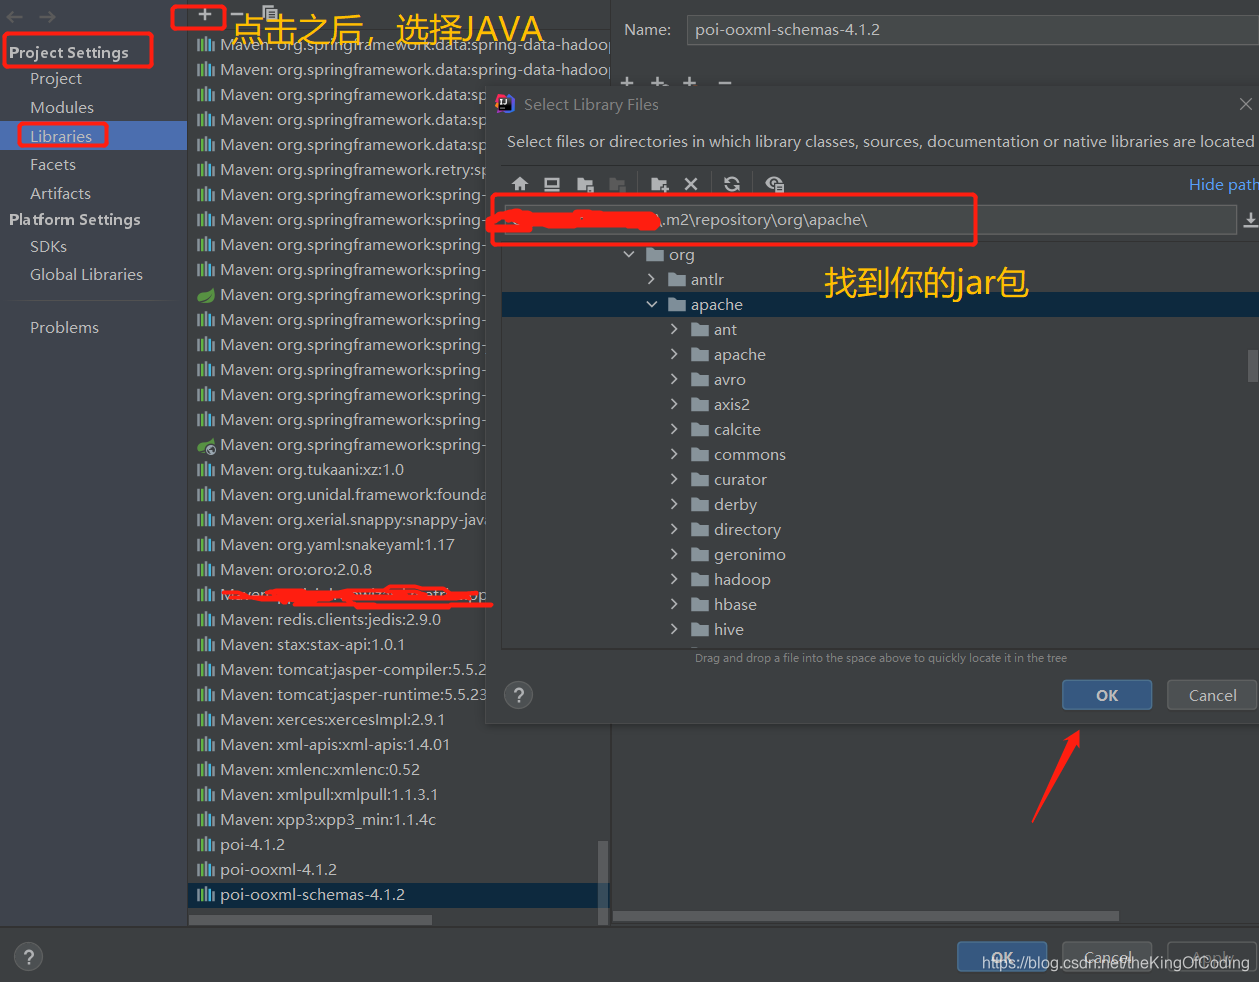The height and width of the screenshot is (982, 1259).
Task: Expand the antlr folder node
Action: point(652,280)
